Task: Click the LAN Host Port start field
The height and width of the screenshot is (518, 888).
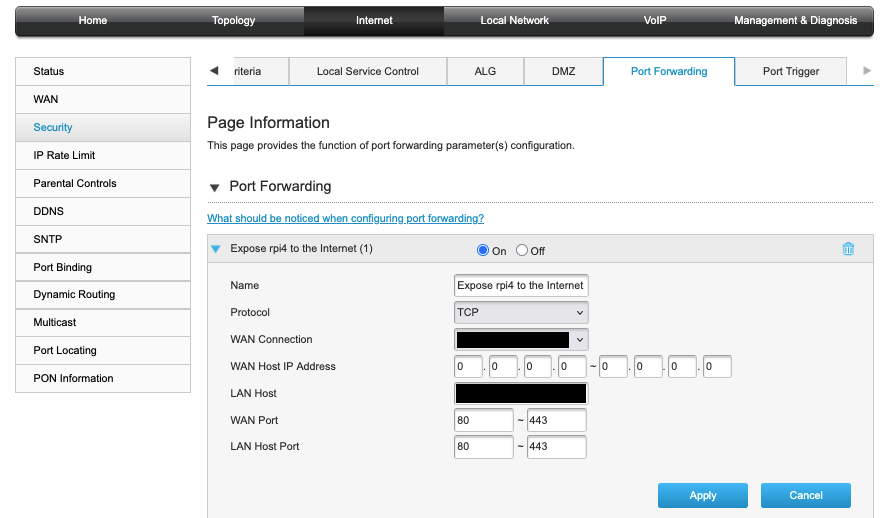Action: pyautogui.click(x=484, y=447)
